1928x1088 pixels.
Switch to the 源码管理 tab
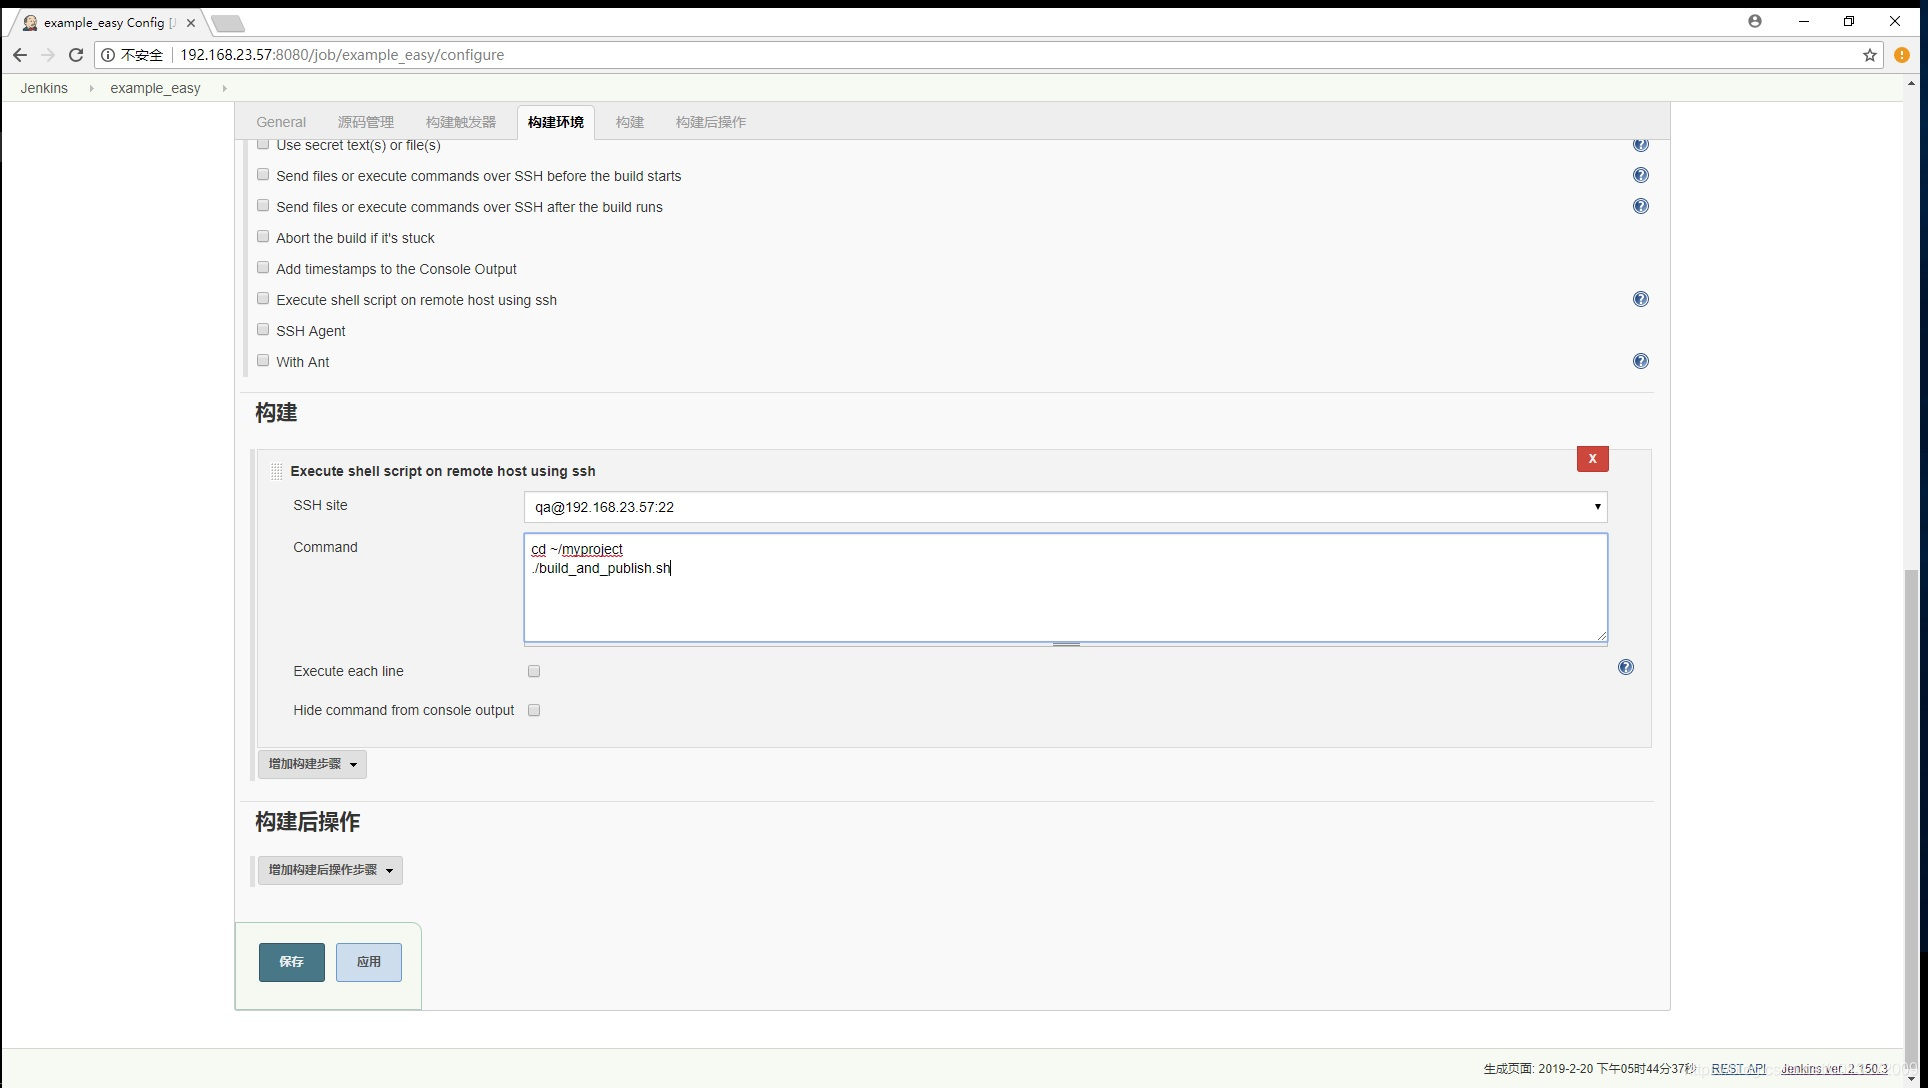click(x=366, y=122)
